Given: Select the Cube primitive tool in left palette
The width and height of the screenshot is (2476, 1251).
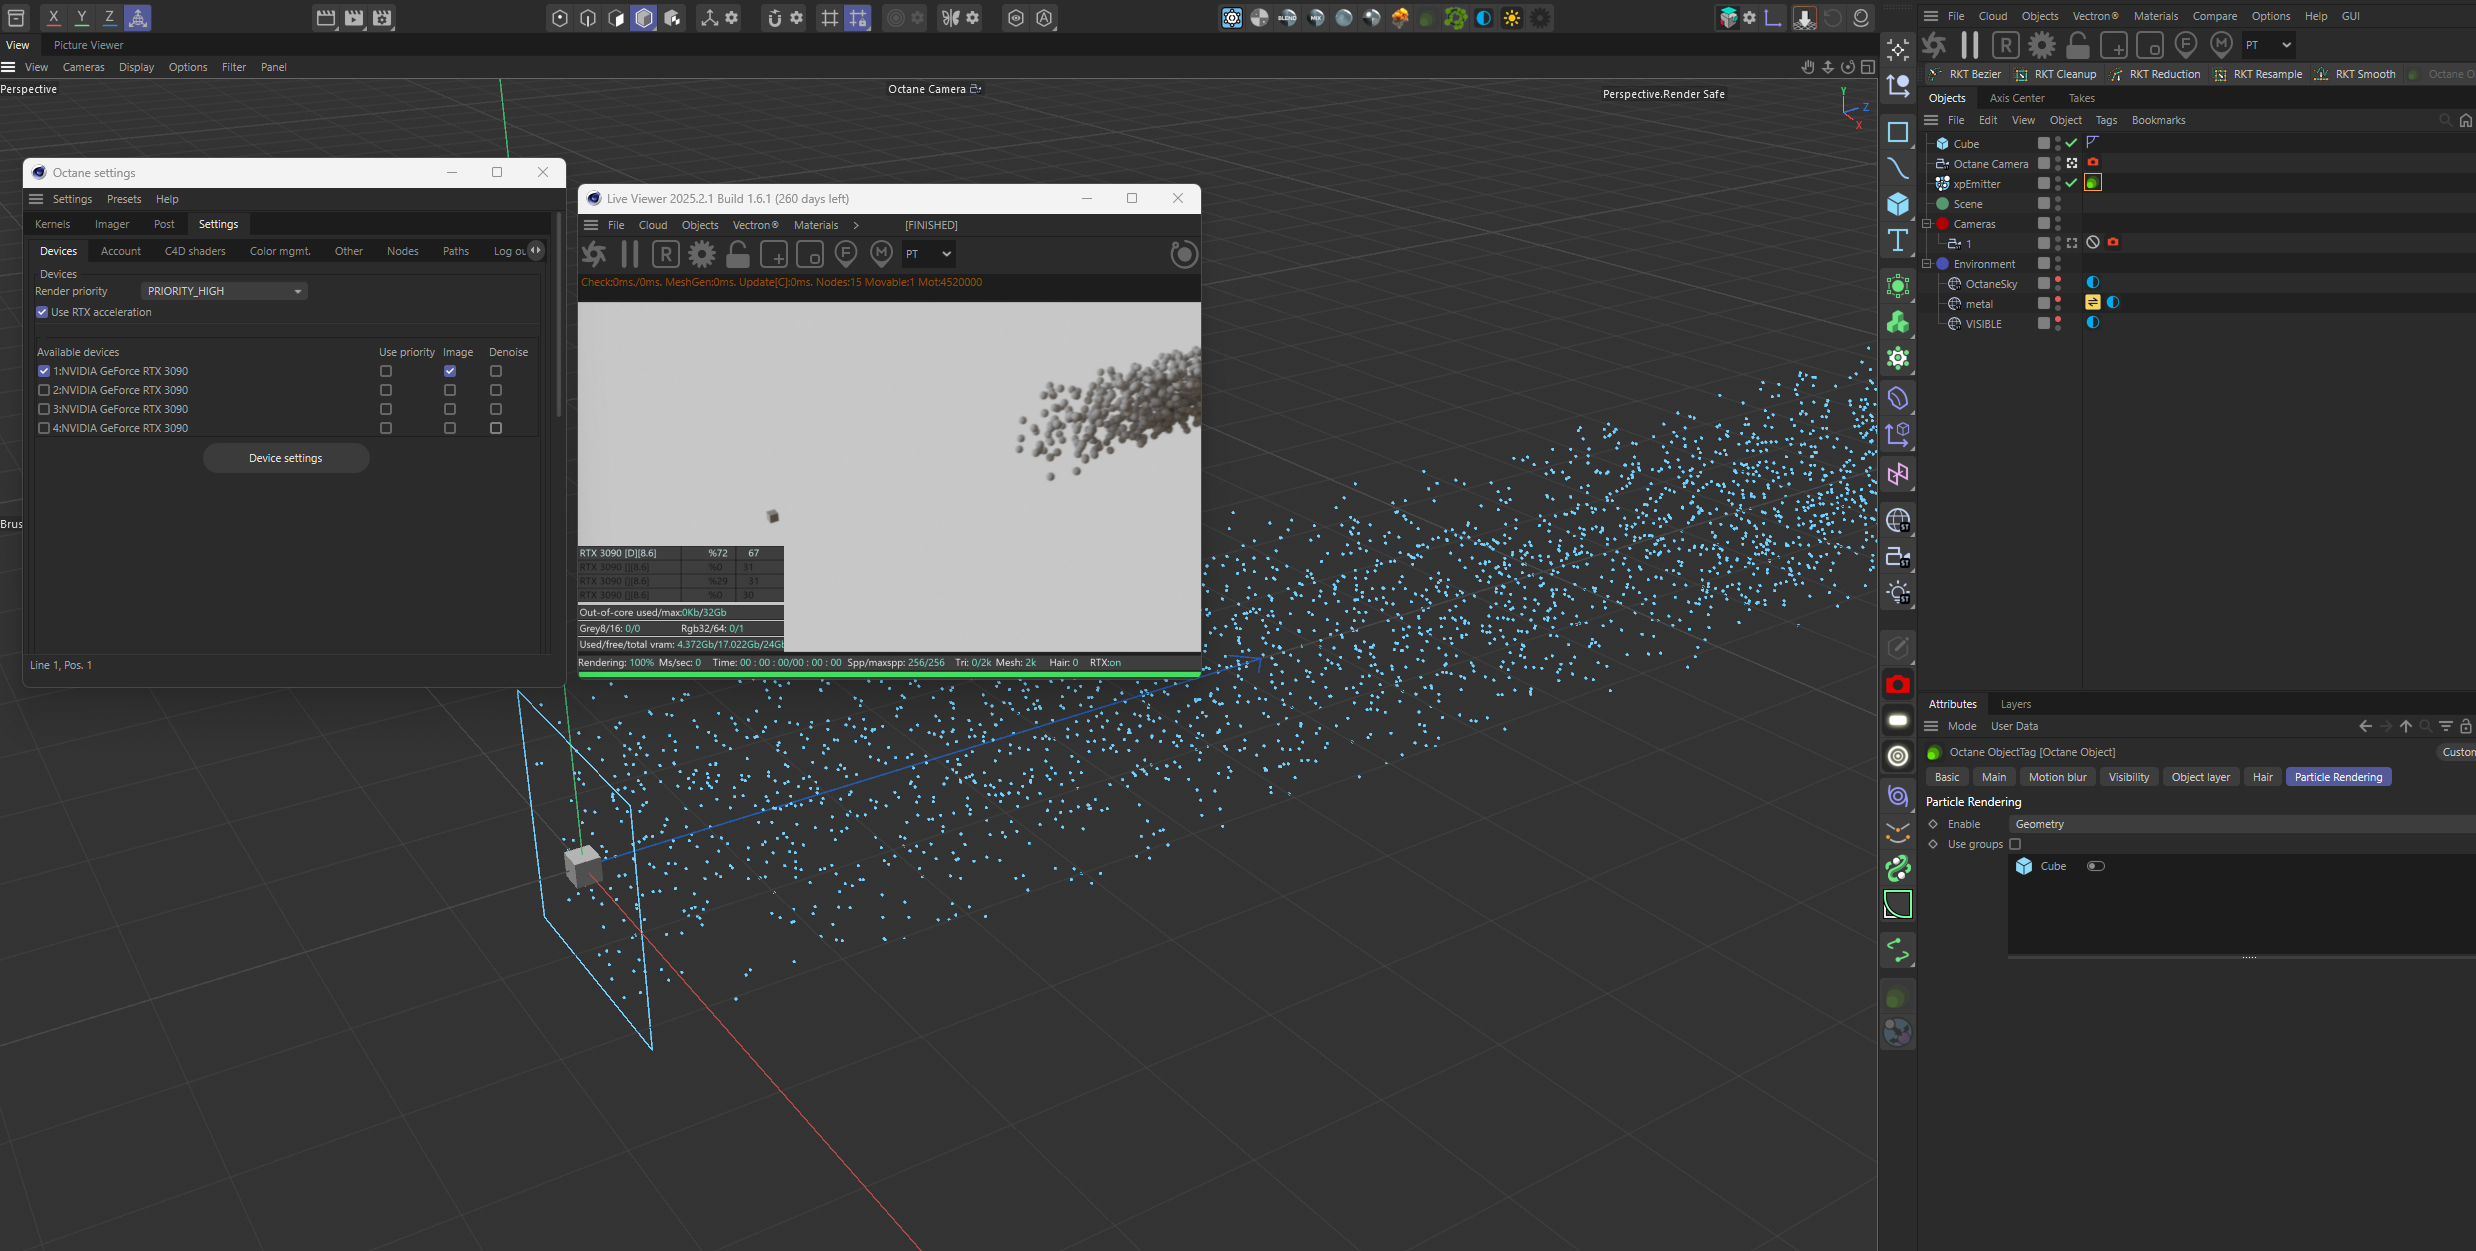Looking at the screenshot, I should tap(1897, 204).
